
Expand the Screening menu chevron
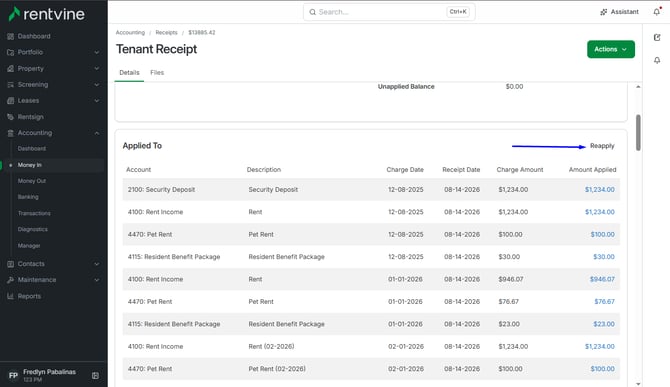(x=97, y=85)
